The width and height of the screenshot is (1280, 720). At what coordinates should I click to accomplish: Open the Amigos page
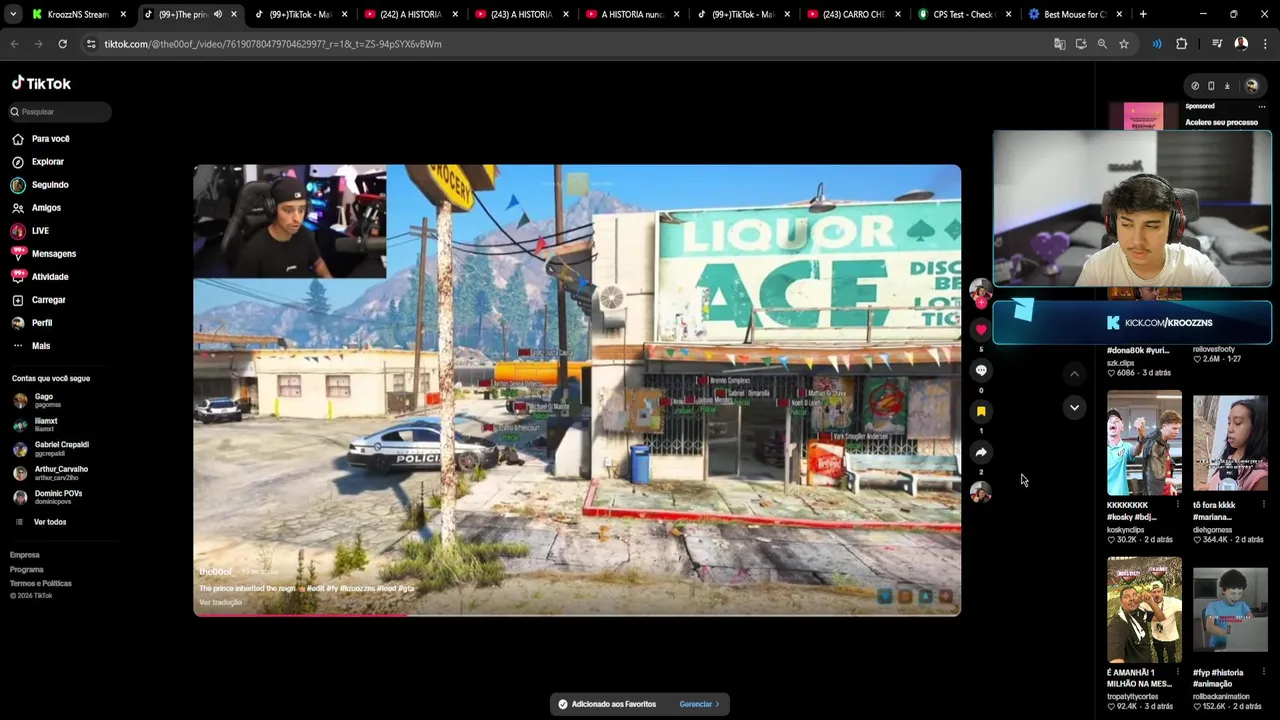36,208
